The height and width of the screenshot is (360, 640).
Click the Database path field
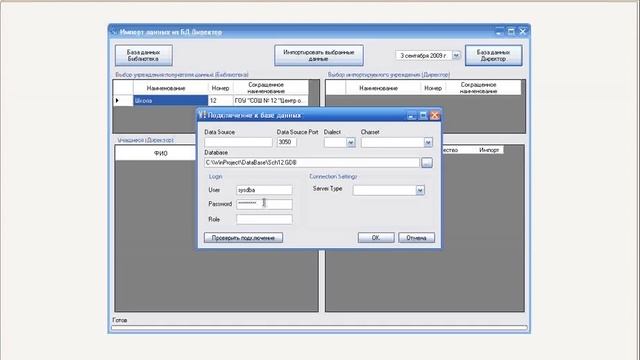pyautogui.click(x=312, y=162)
